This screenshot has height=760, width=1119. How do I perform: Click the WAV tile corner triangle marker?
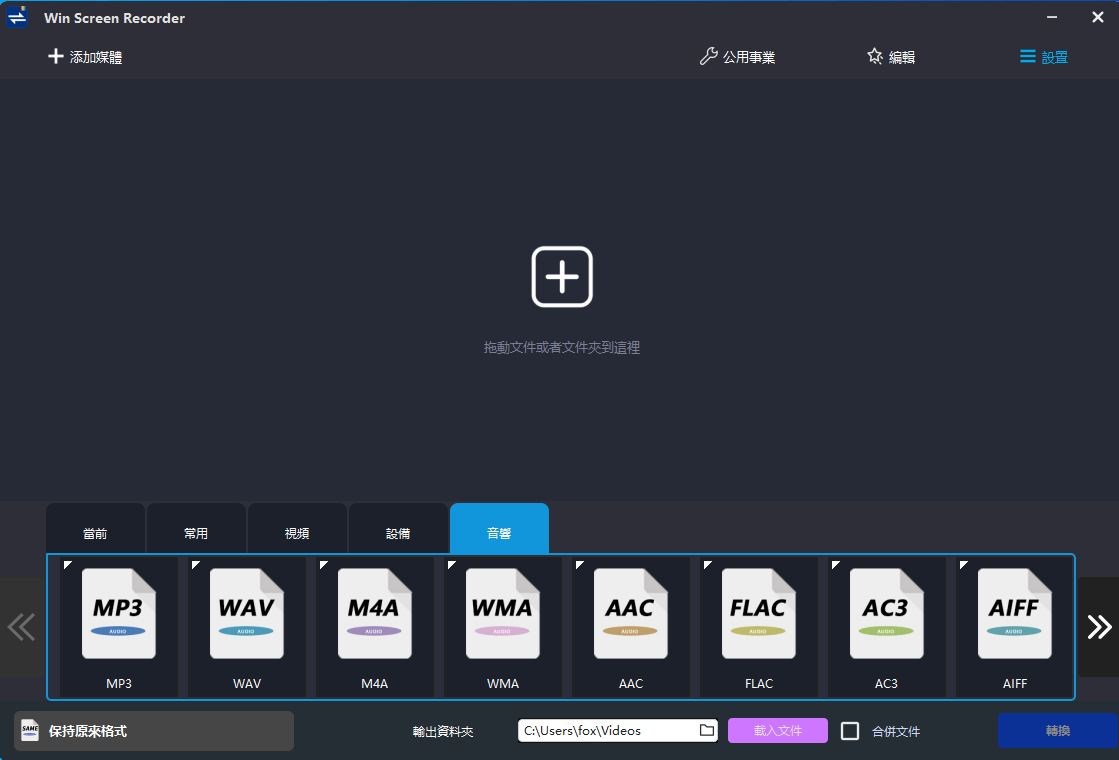(x=195, y=564)
